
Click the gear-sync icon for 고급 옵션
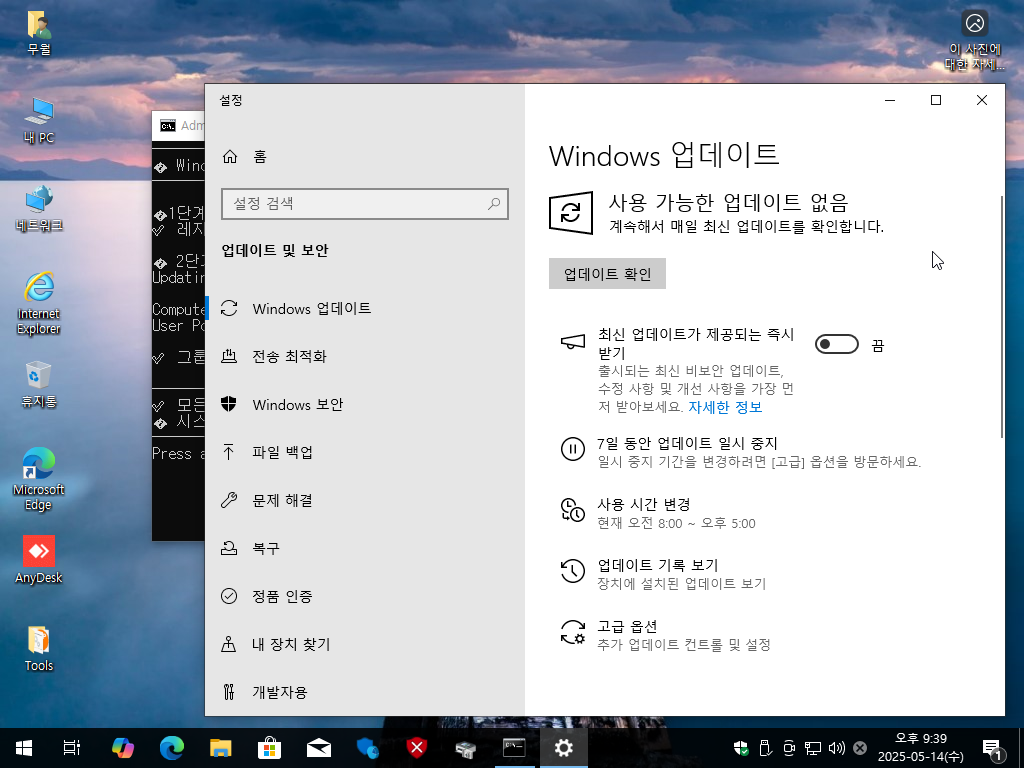point(573,632)
